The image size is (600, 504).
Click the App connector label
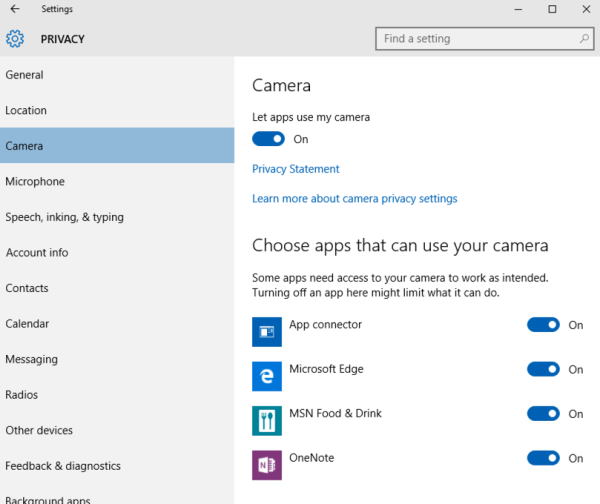click(325, 325)
